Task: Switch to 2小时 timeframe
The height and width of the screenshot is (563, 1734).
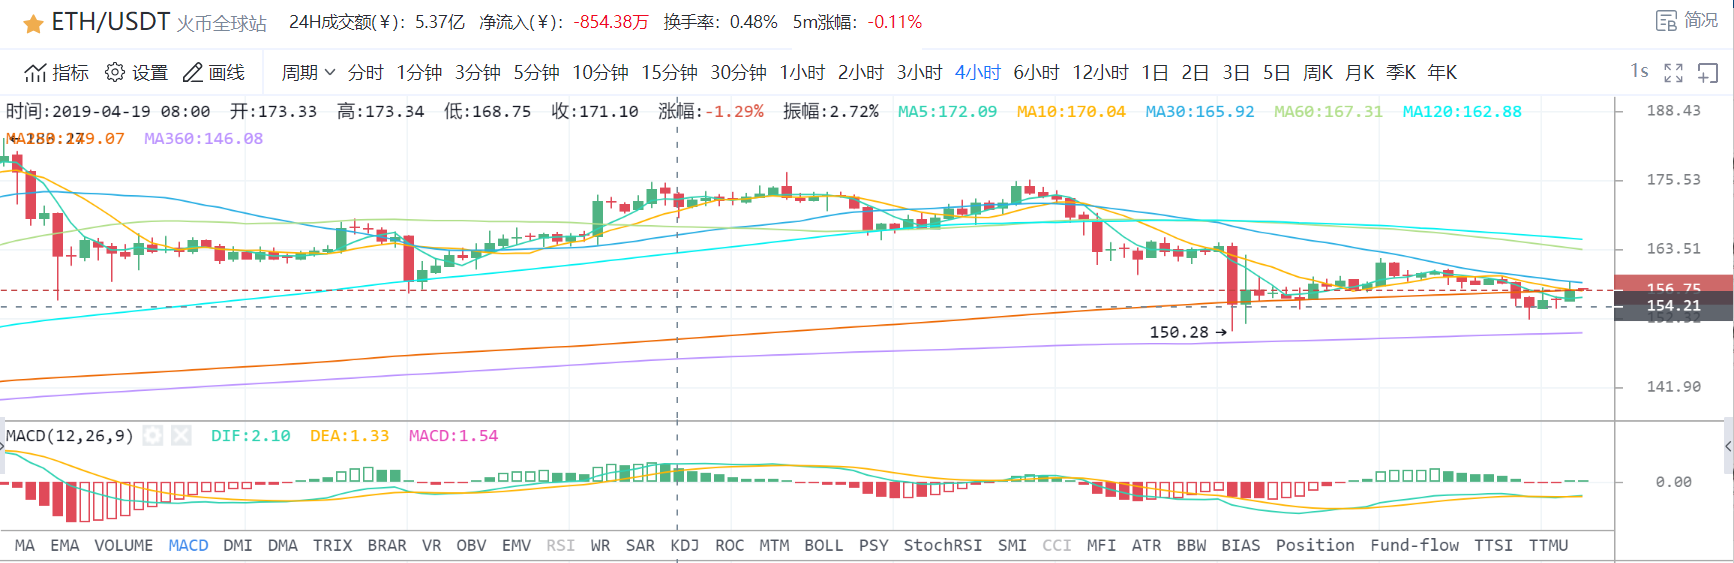Action: tap(861, 73)
